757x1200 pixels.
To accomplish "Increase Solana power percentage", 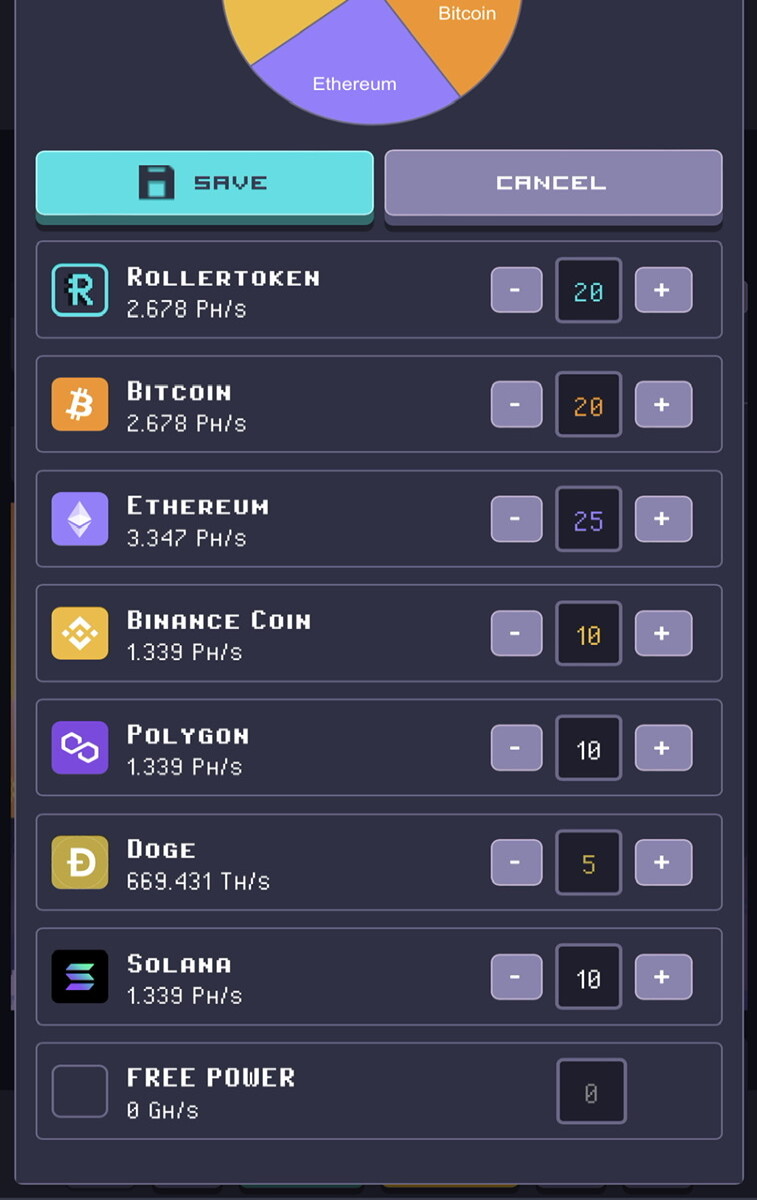I will pyautogui.click(x=663, y=977).
